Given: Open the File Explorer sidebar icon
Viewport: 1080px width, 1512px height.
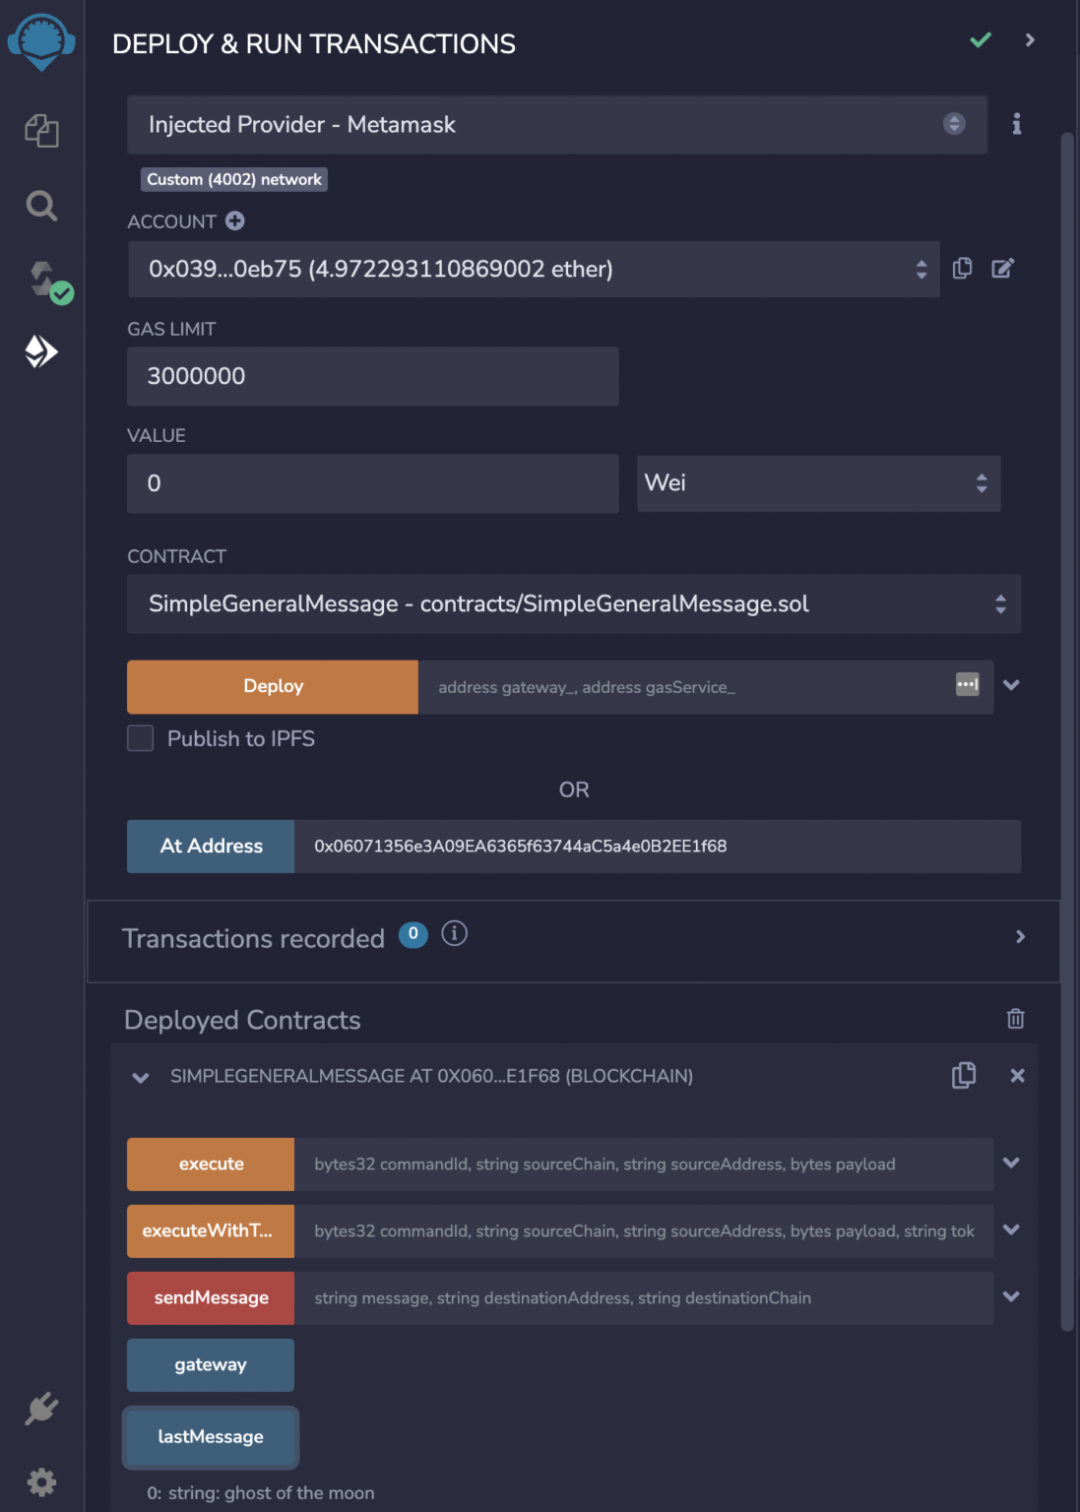Looking at the screenshot, I should pyautogui.click(x=41, y=130).
